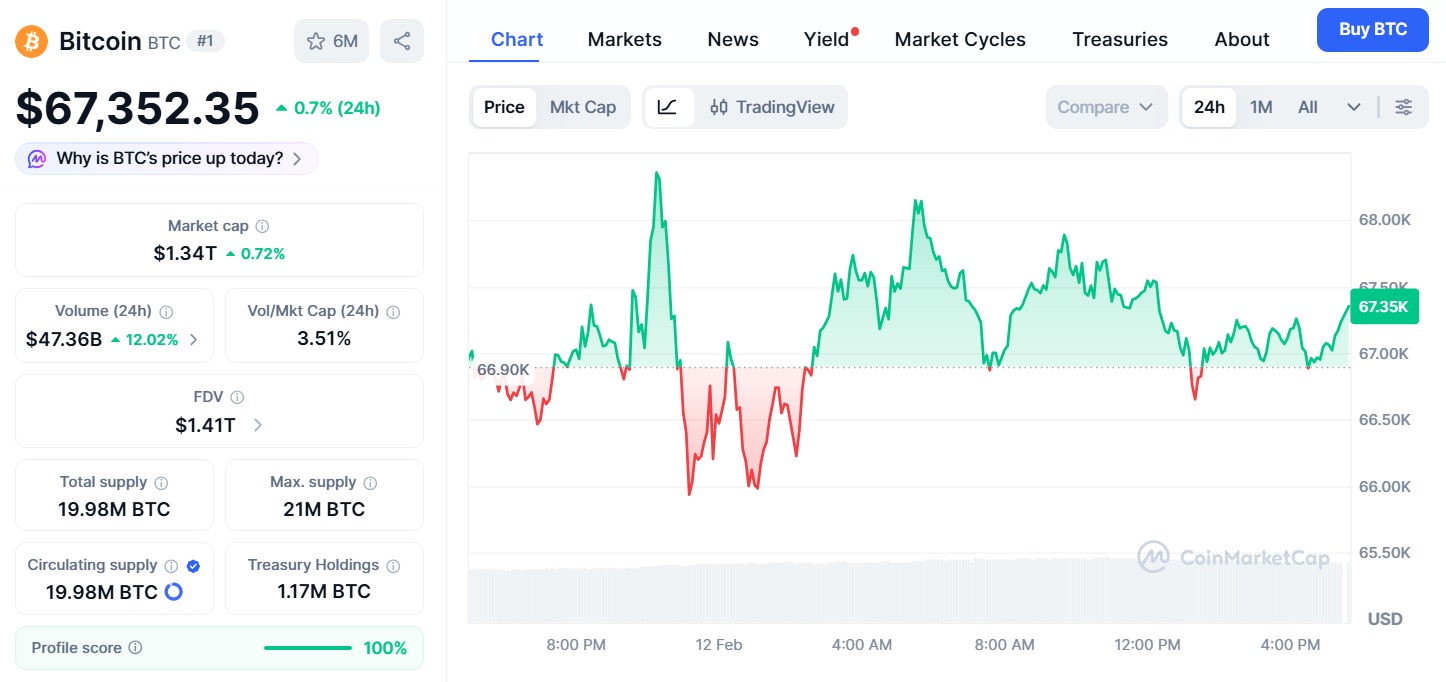Screen dimensions: 1446x682
Task: Toggle chart to Price view
Action: 504,107
